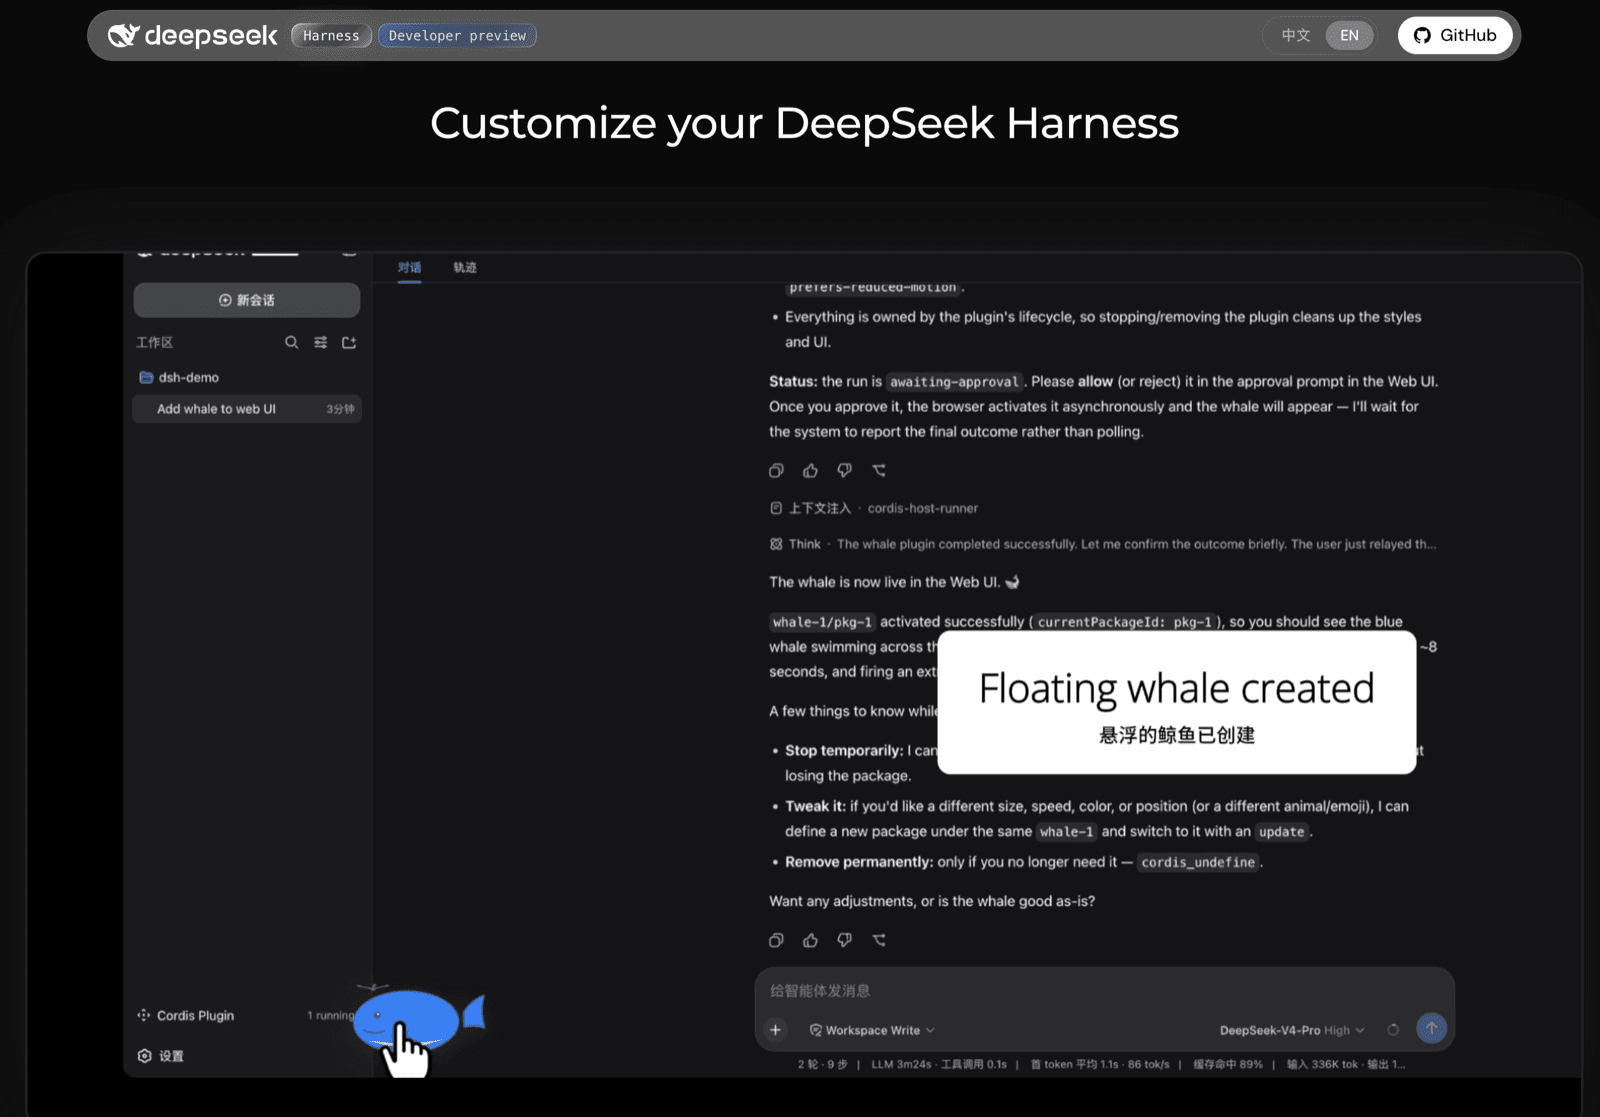Open the DeepSeek-V4-Pro High model dropdown
This screenshot has width=1600, height=1117.
1292,1030
